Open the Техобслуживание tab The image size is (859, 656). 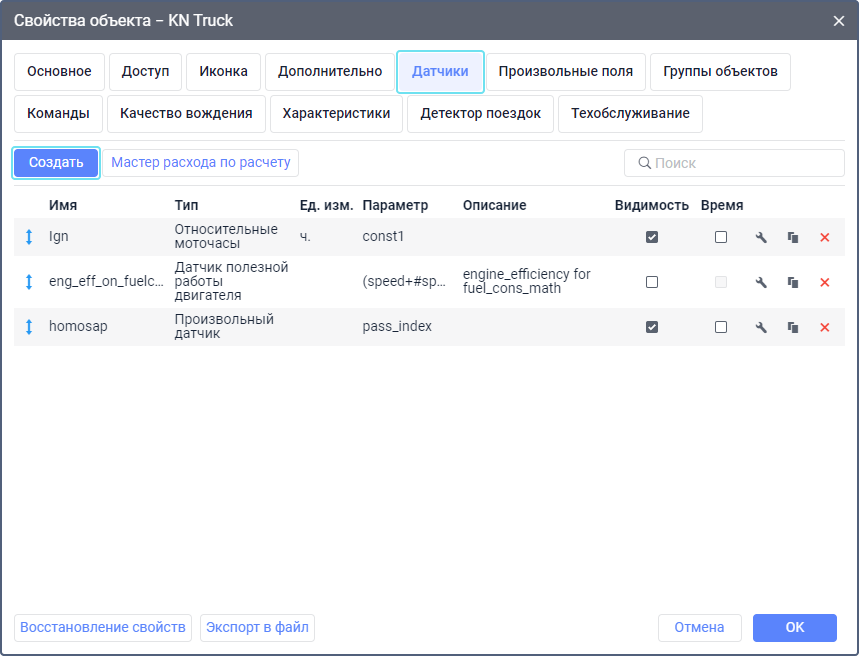(630, 114)
